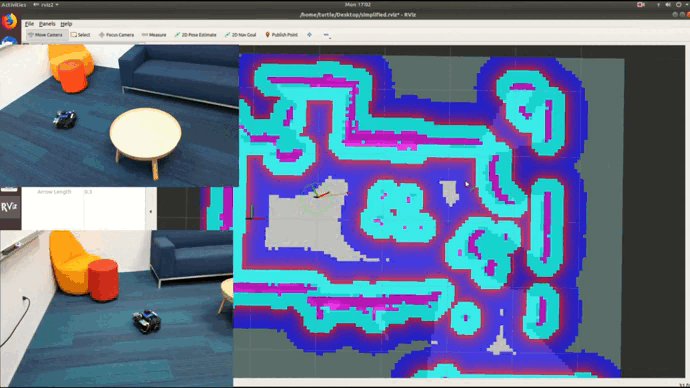Image resolution: width=690 pixels, height=388 pixels.
Task: Open the Activities overview
Action: (14, 4)
